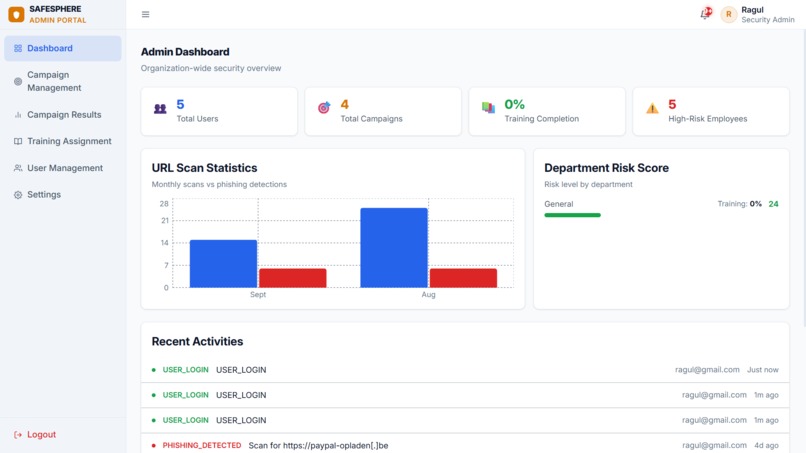Click the SafeSphere shield logo
The image size is (806, 453).
point(16,14)
